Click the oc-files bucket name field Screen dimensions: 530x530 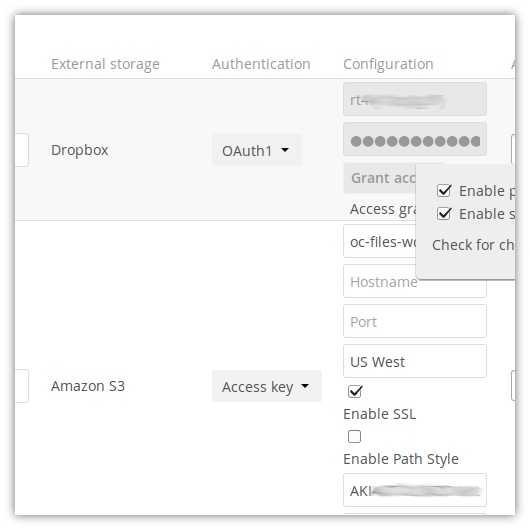tap(380, 241)
